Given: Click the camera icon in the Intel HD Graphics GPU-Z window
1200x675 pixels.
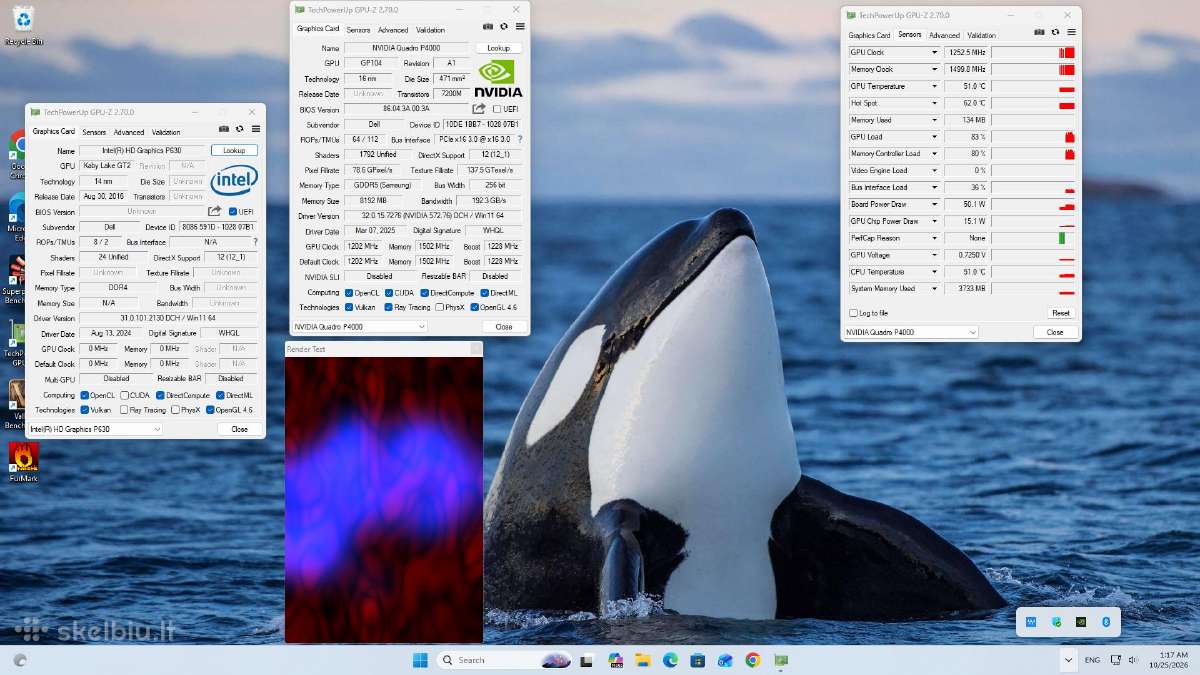Looking at the screenshot, I should [224, 129].
